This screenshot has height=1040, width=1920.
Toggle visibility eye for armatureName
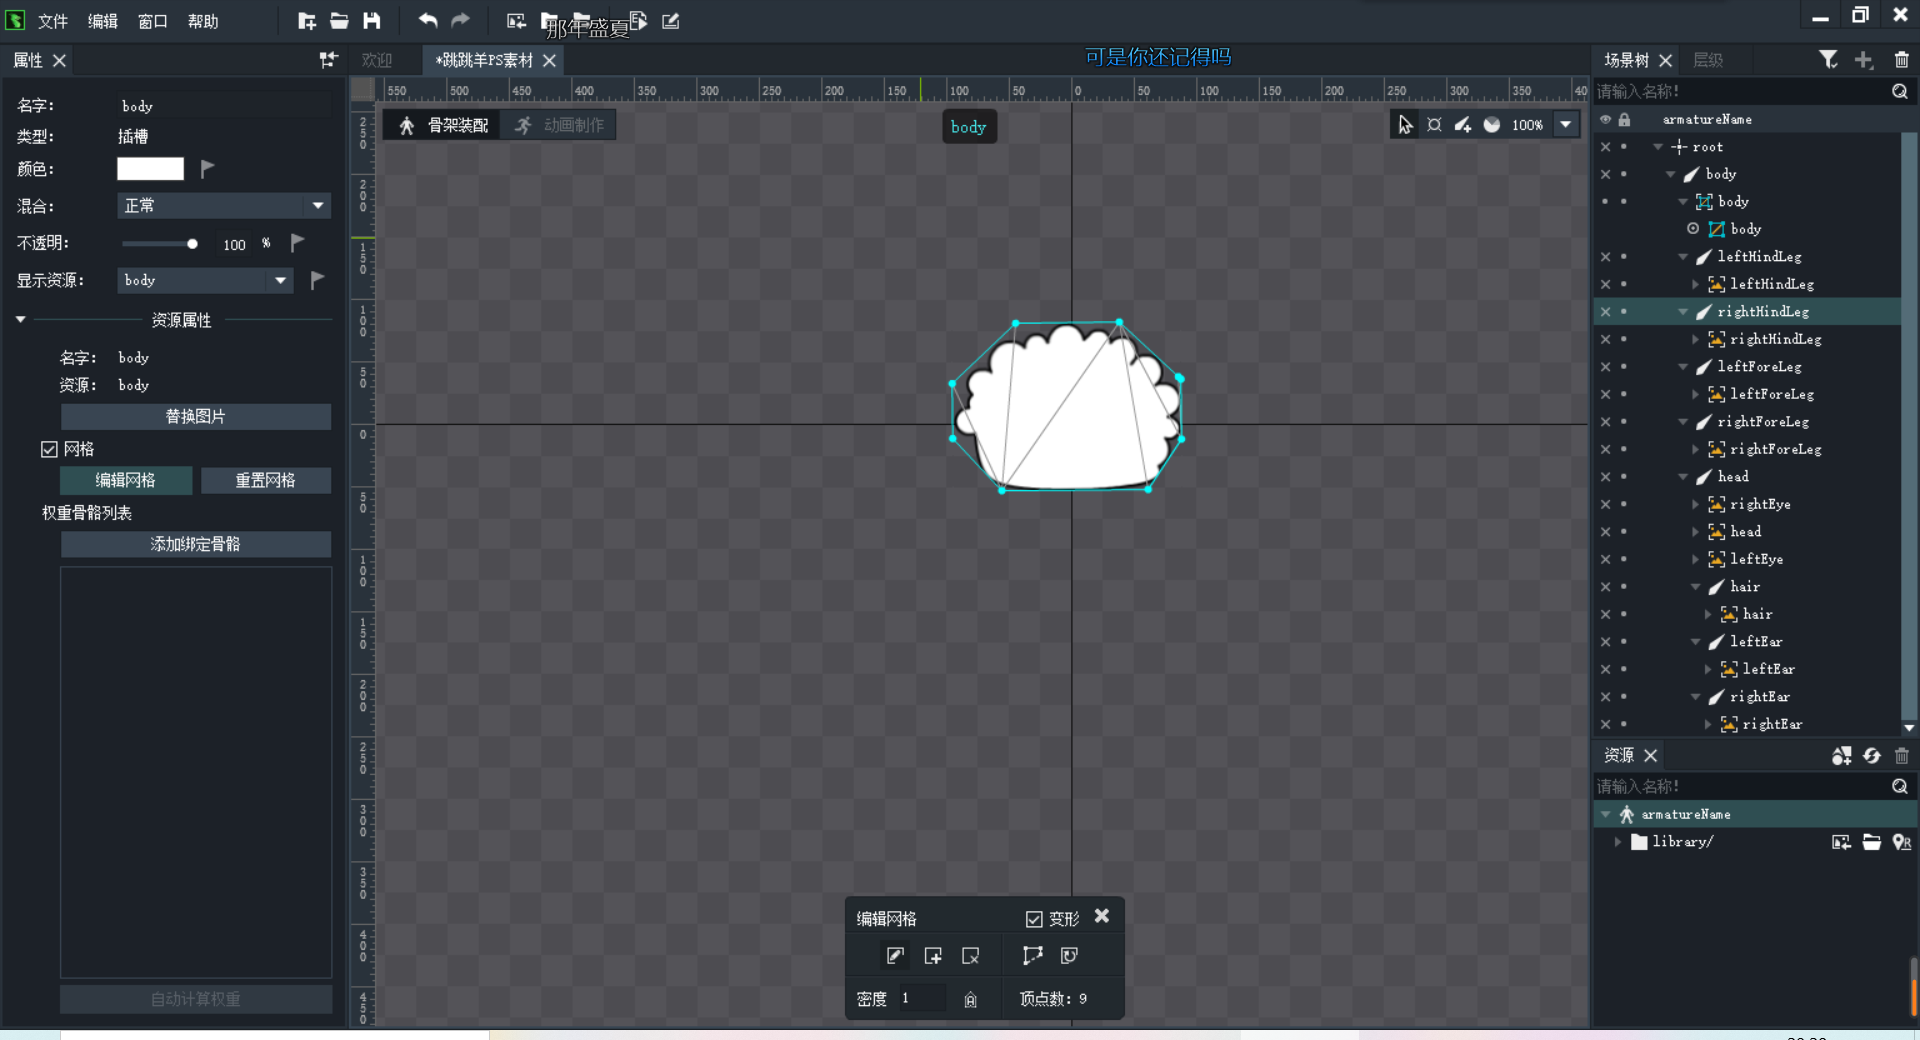pyautogui.click(x=1605, y=120)
